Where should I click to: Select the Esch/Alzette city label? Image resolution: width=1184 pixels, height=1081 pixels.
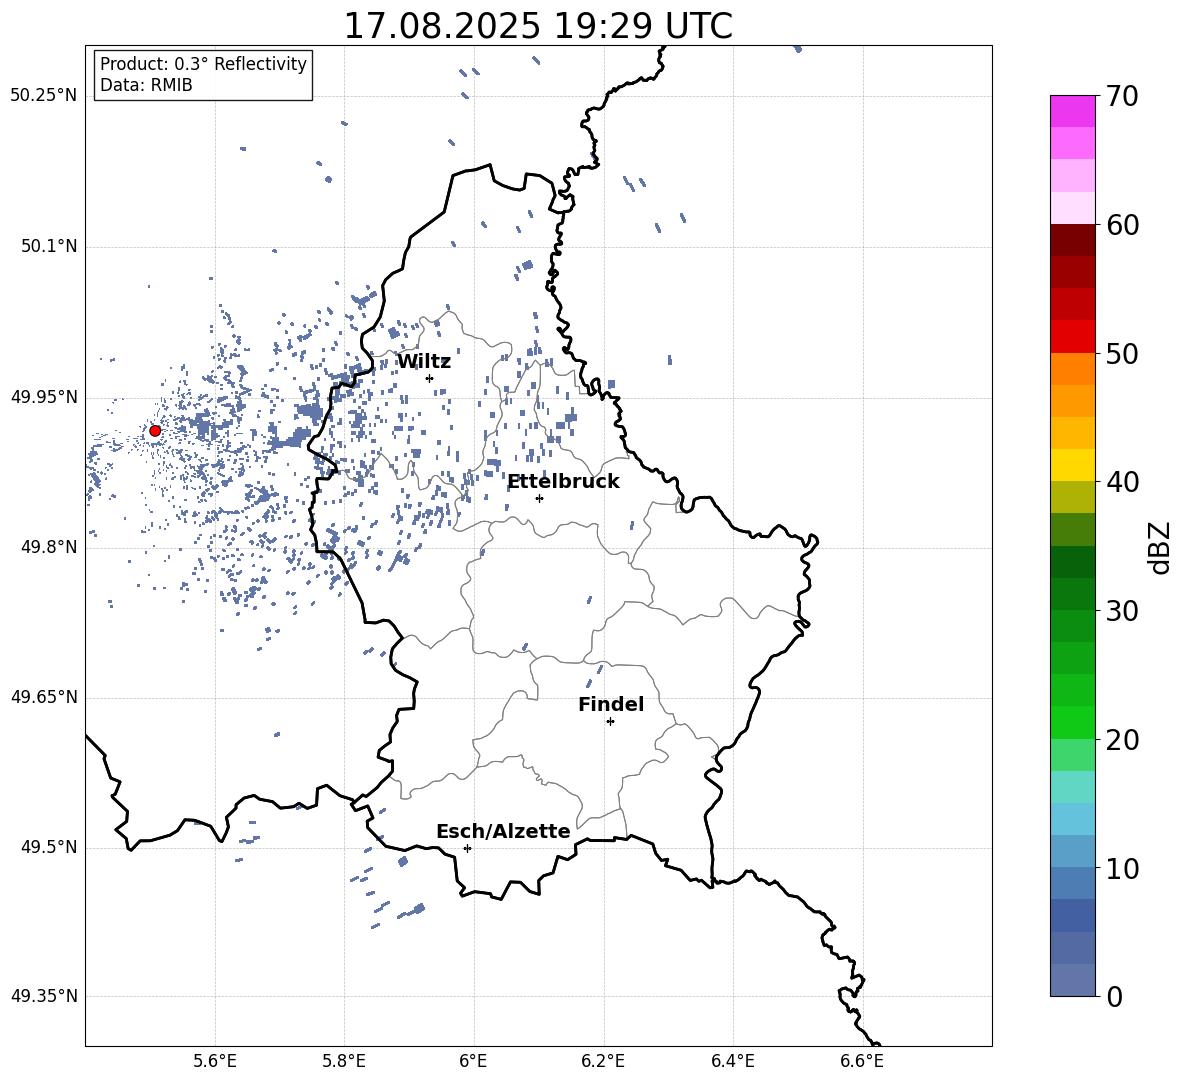click(503, 831)
